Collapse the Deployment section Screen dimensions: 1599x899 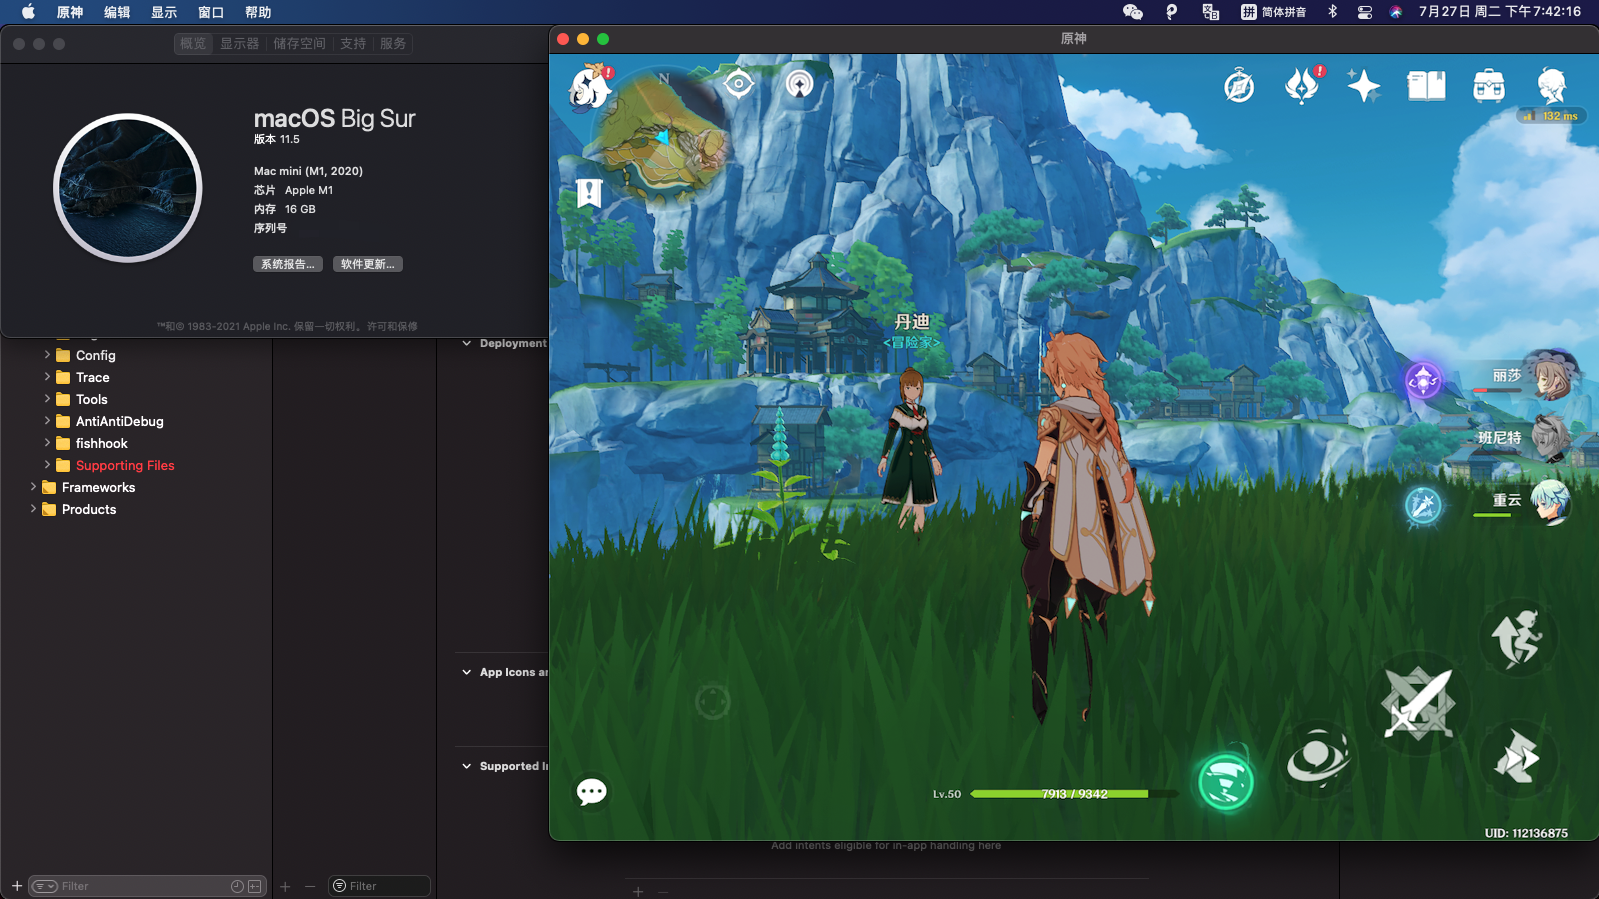click(466, 343)
